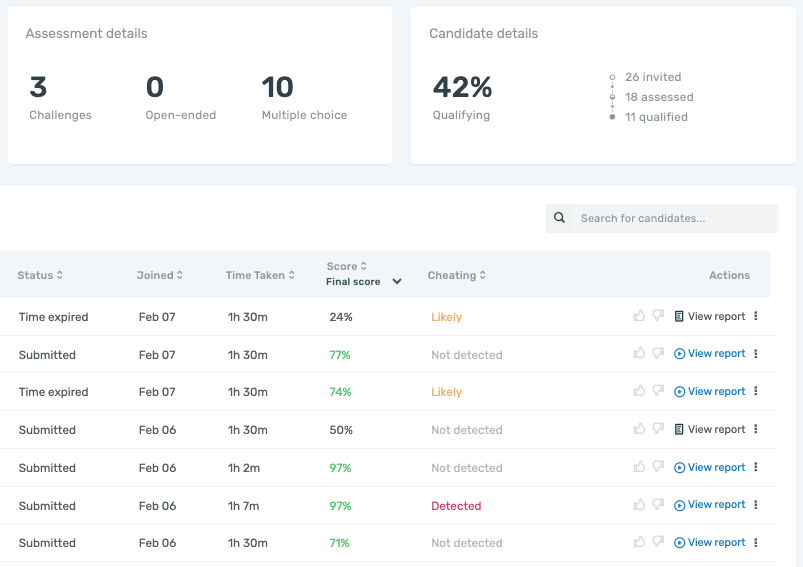Focus the Search for candidates field
This screenshot has width=803, height=567.
pos(670,218)
